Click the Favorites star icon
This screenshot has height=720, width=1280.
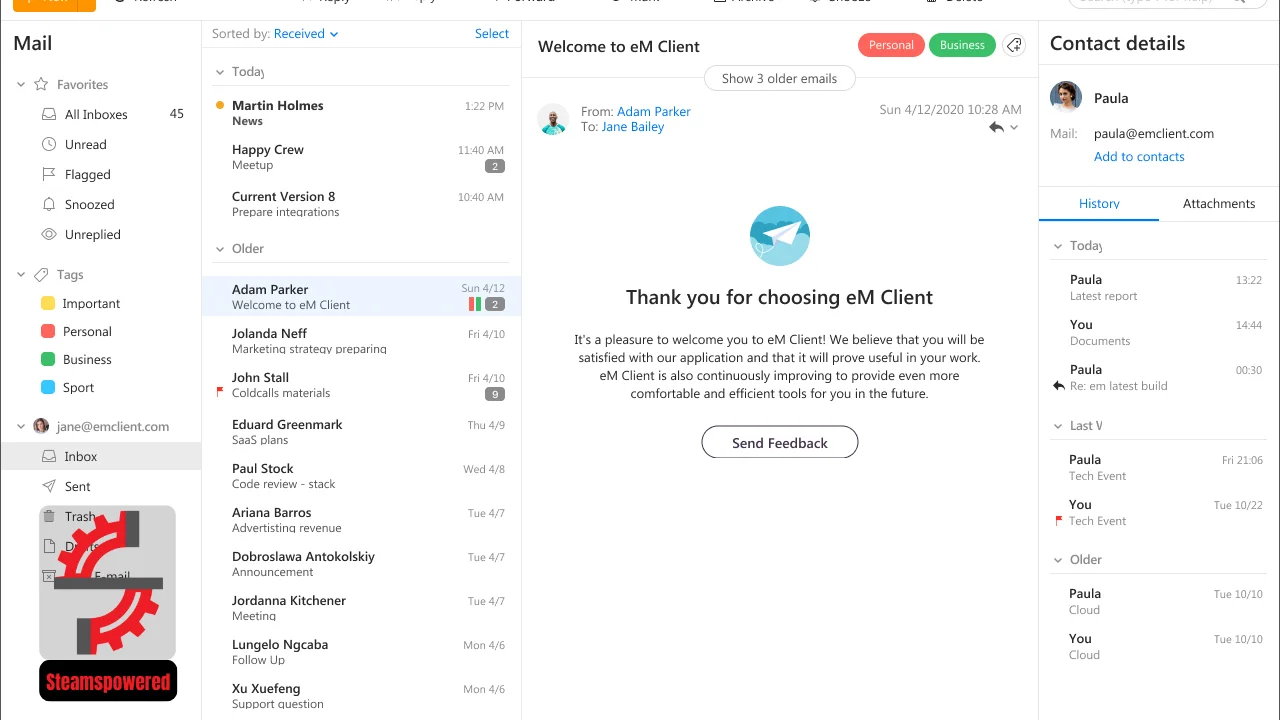pos(41,84)
